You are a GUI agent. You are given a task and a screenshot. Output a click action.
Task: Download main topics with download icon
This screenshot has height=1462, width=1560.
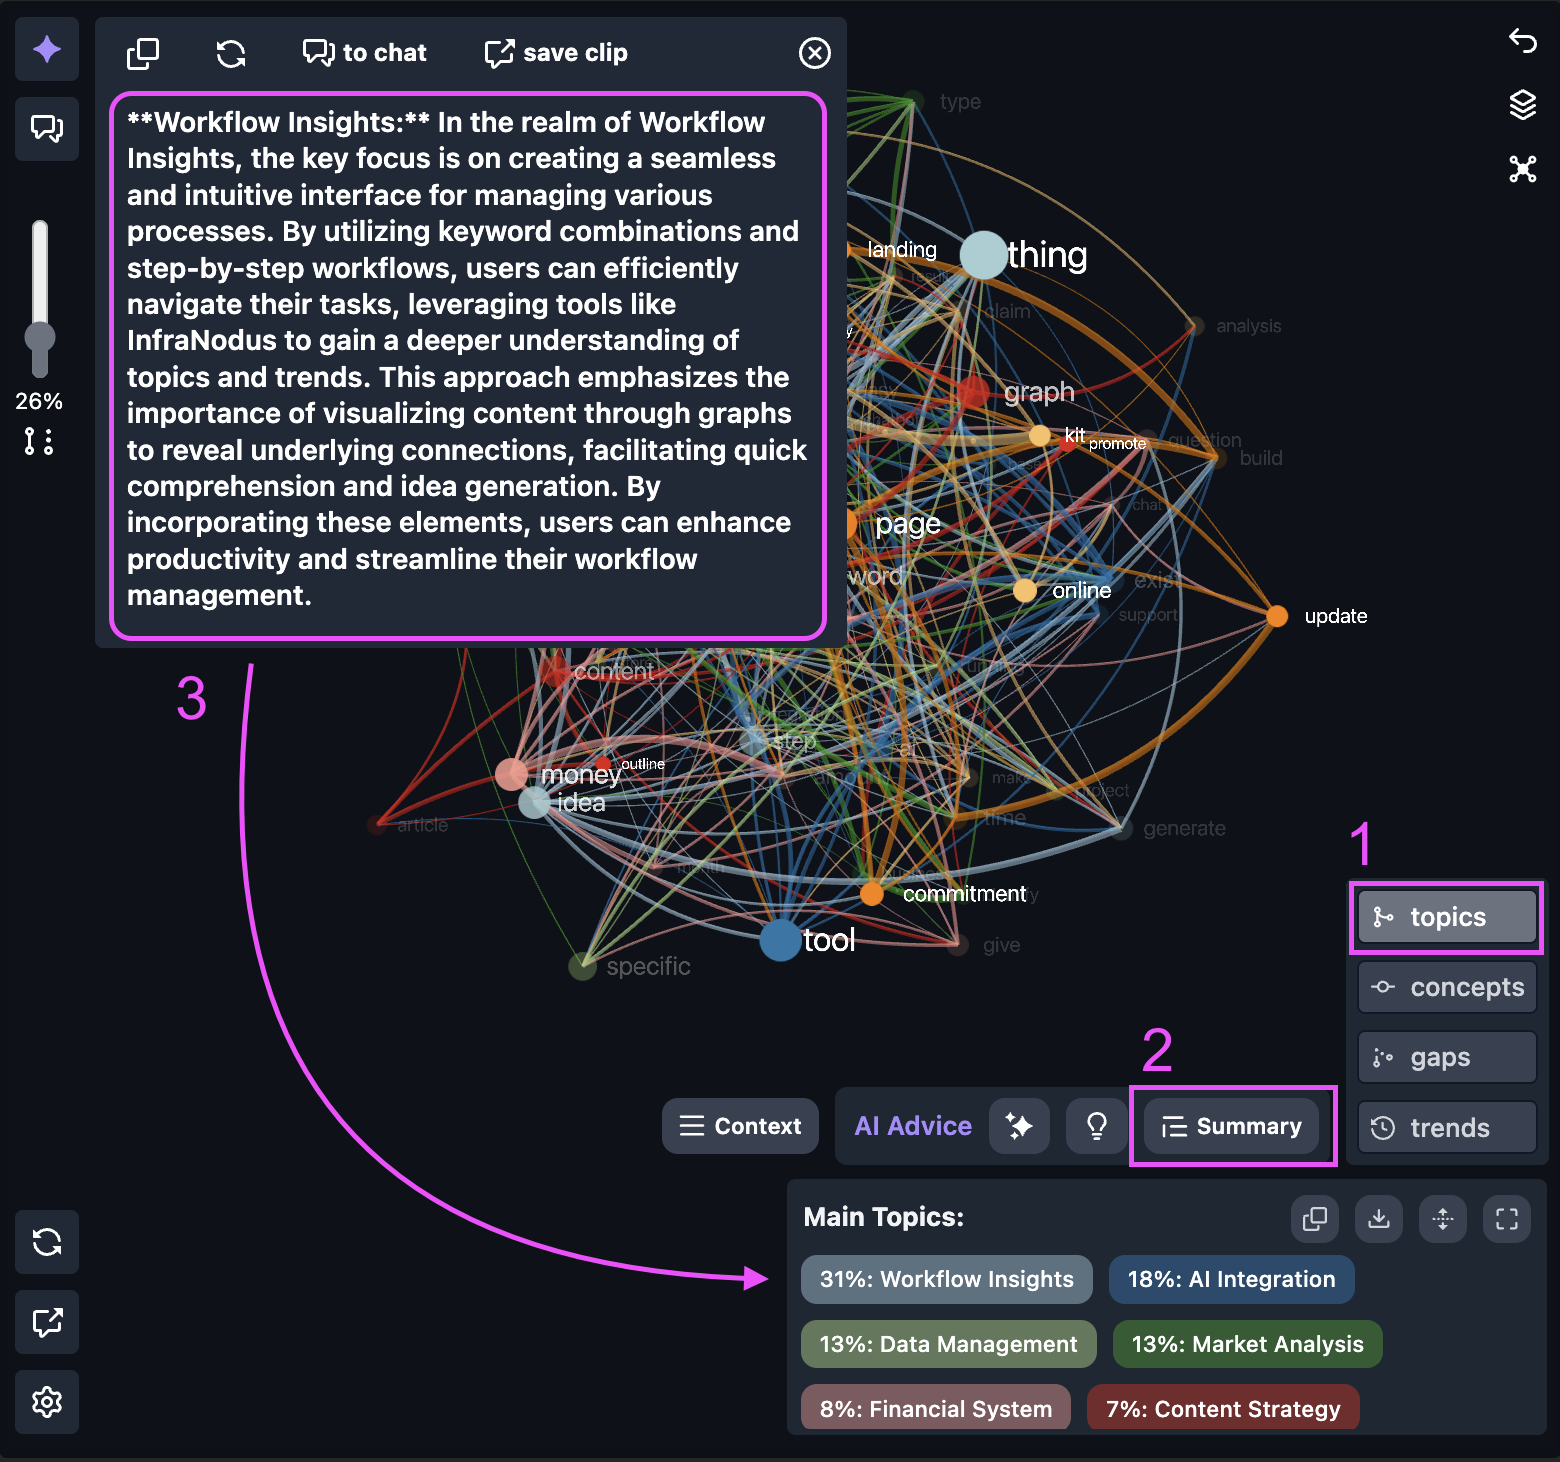point(1379,1218)
